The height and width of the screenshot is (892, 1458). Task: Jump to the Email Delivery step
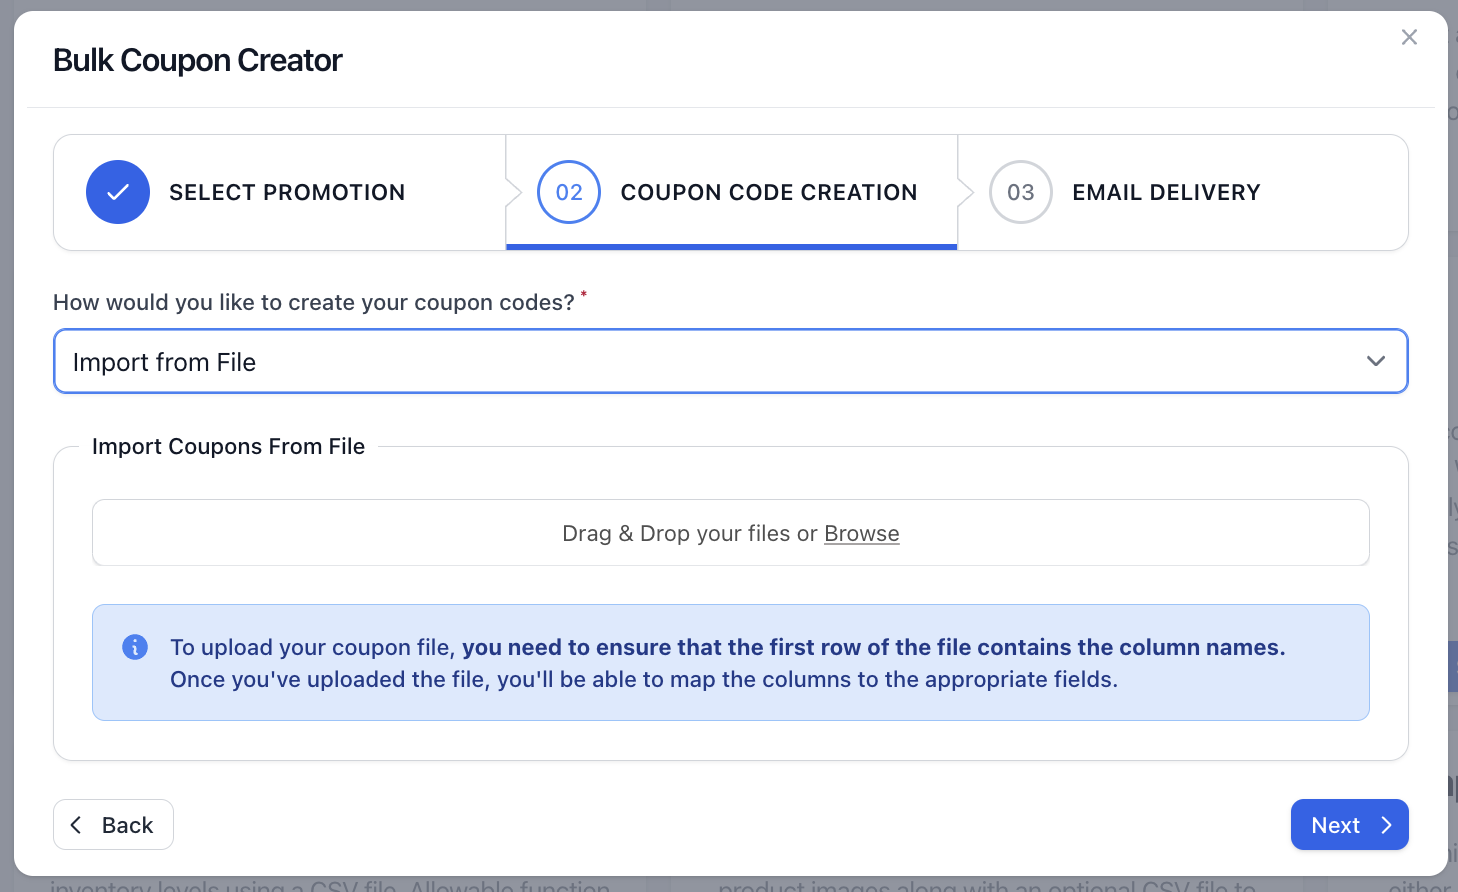pyautogui.click(x=1166, y=192)
